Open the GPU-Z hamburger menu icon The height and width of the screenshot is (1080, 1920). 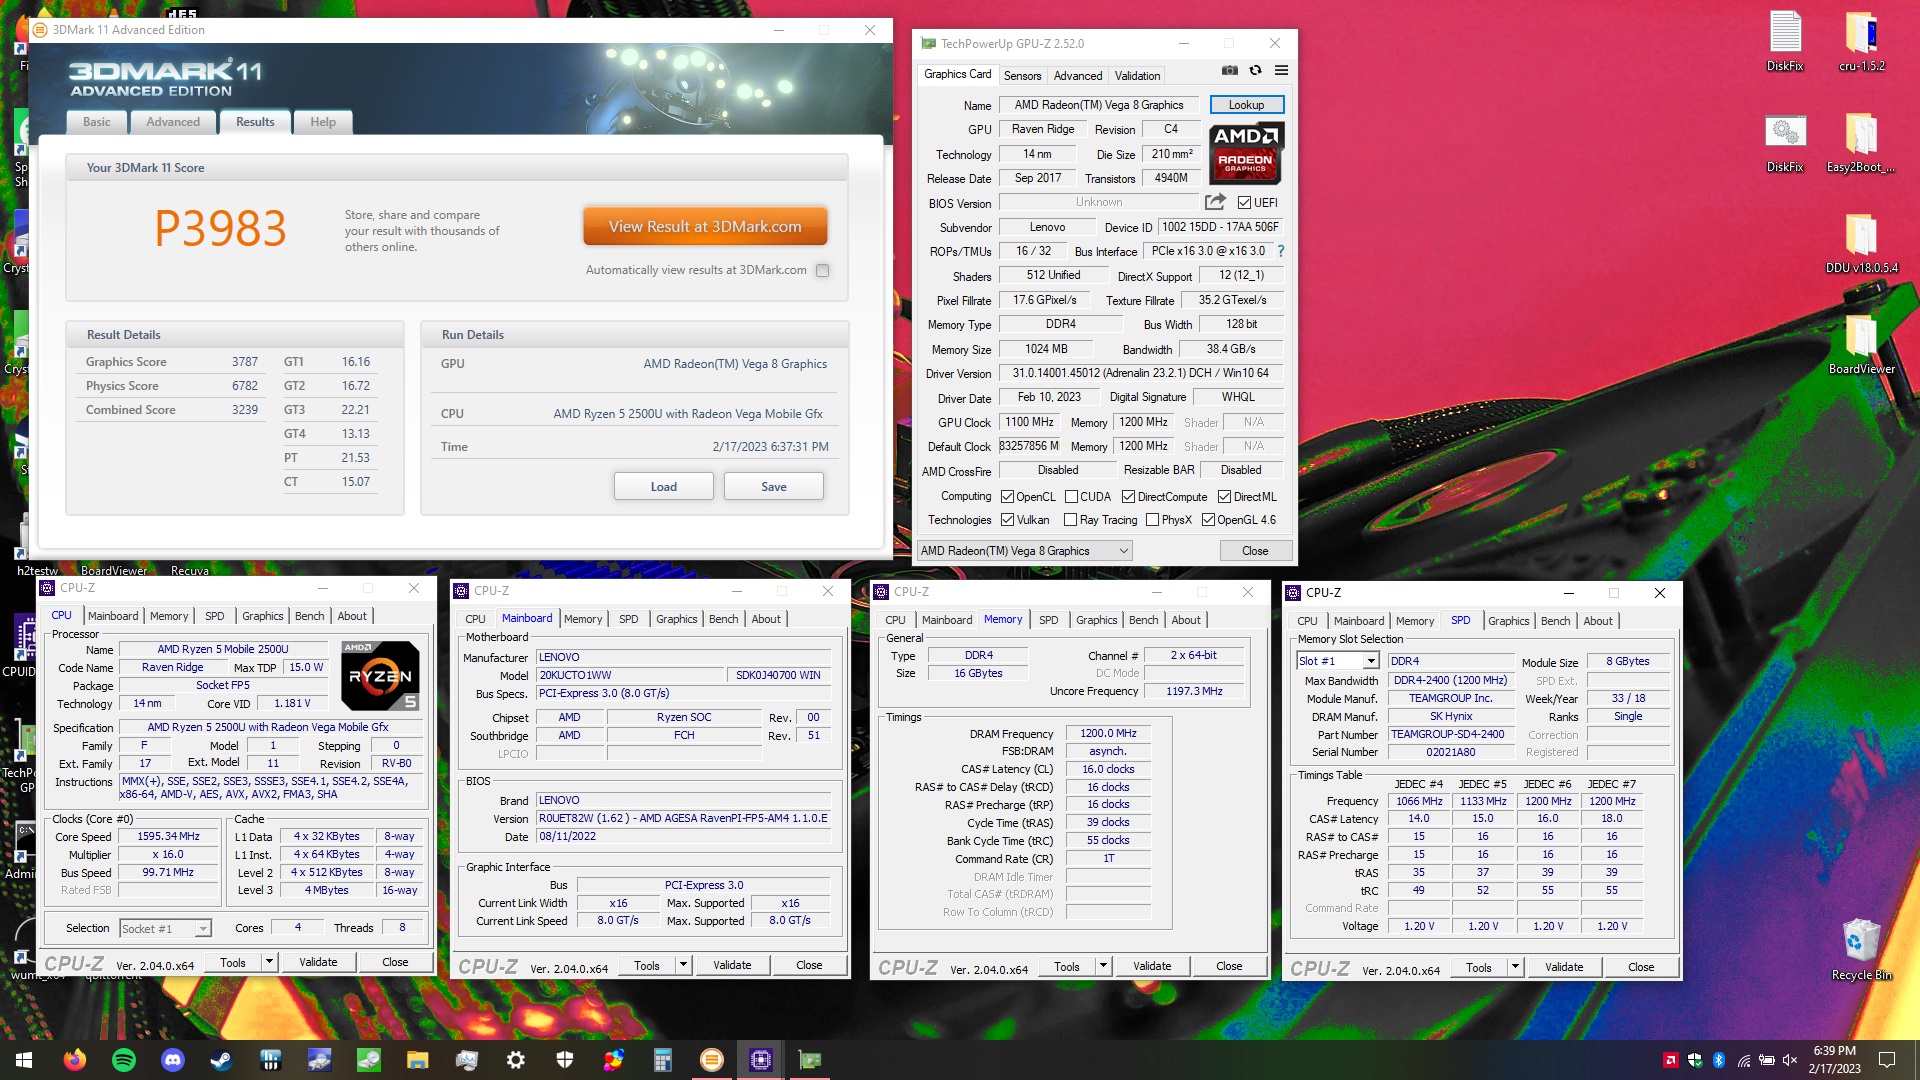(x=1281, y=70)
